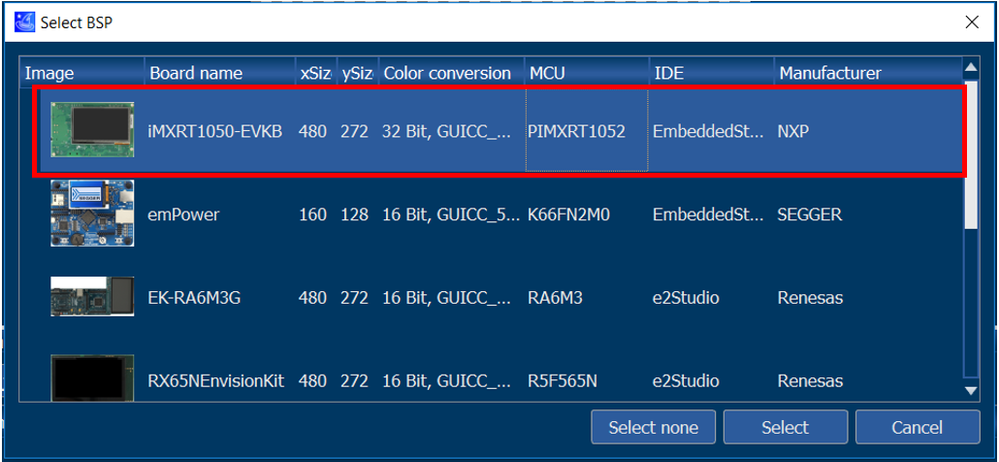This screenshot has height=462, width=999.
Task: Click the RX65NEnvisionKit board thumbnail
Action: [x=92, y=377]
